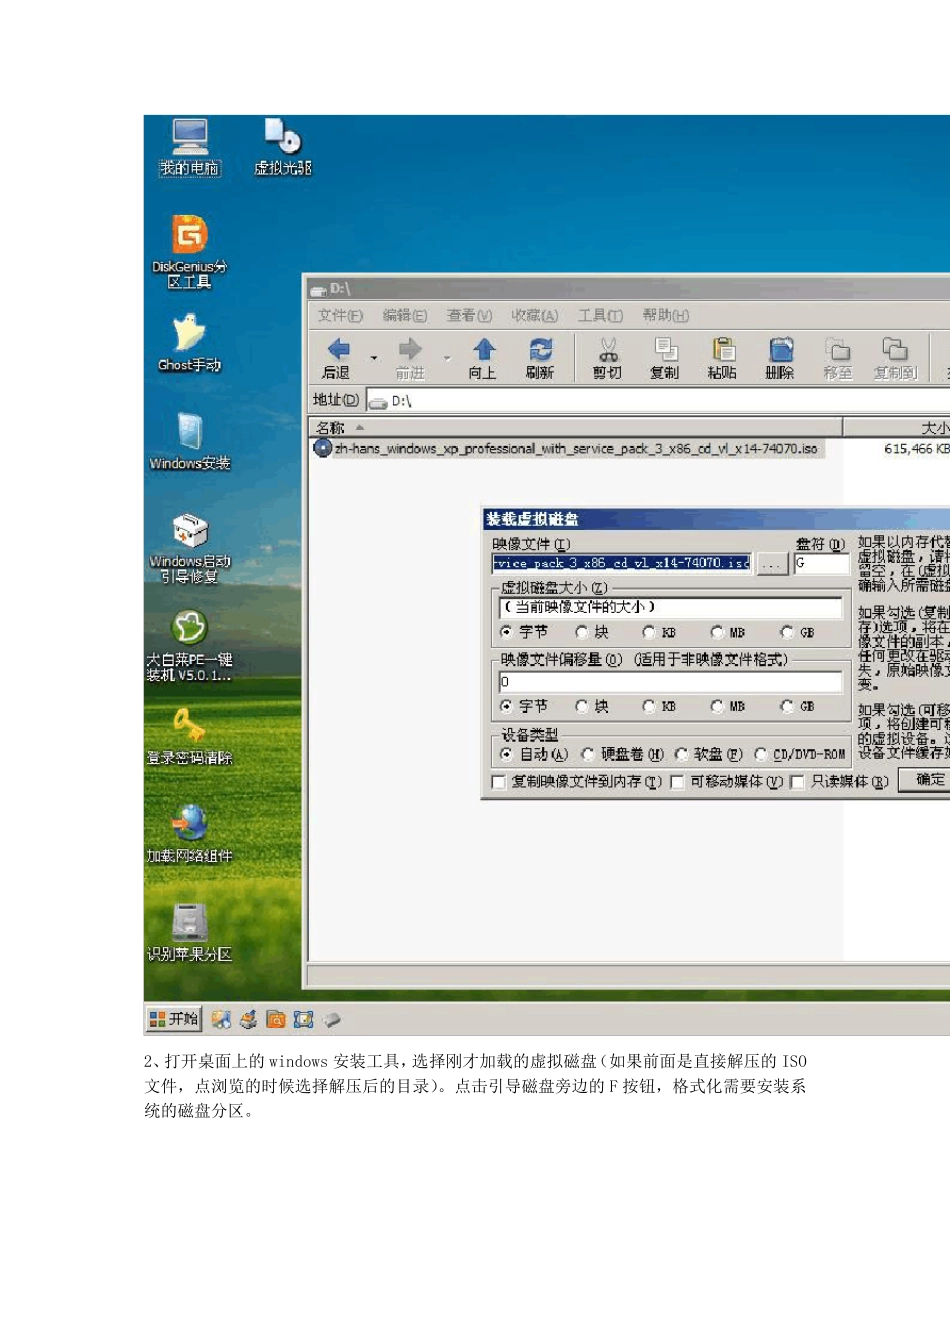This screenshot has width=950, height=1344.
Task: Select GB under 映像文件偏移量
Action: (x=787, y=706)
